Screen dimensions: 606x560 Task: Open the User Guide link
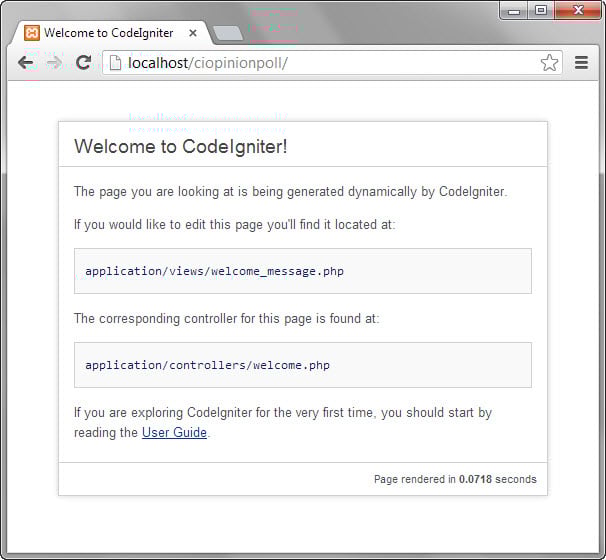[x=174, y=433]
